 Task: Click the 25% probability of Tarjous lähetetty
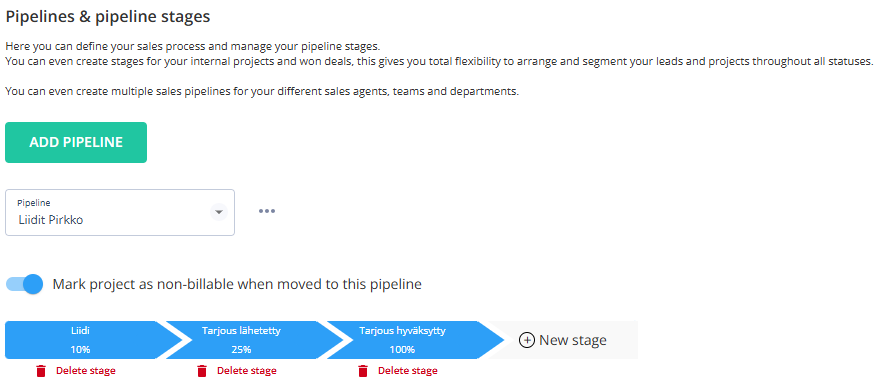pyautogui.click(x=241, y=350)
